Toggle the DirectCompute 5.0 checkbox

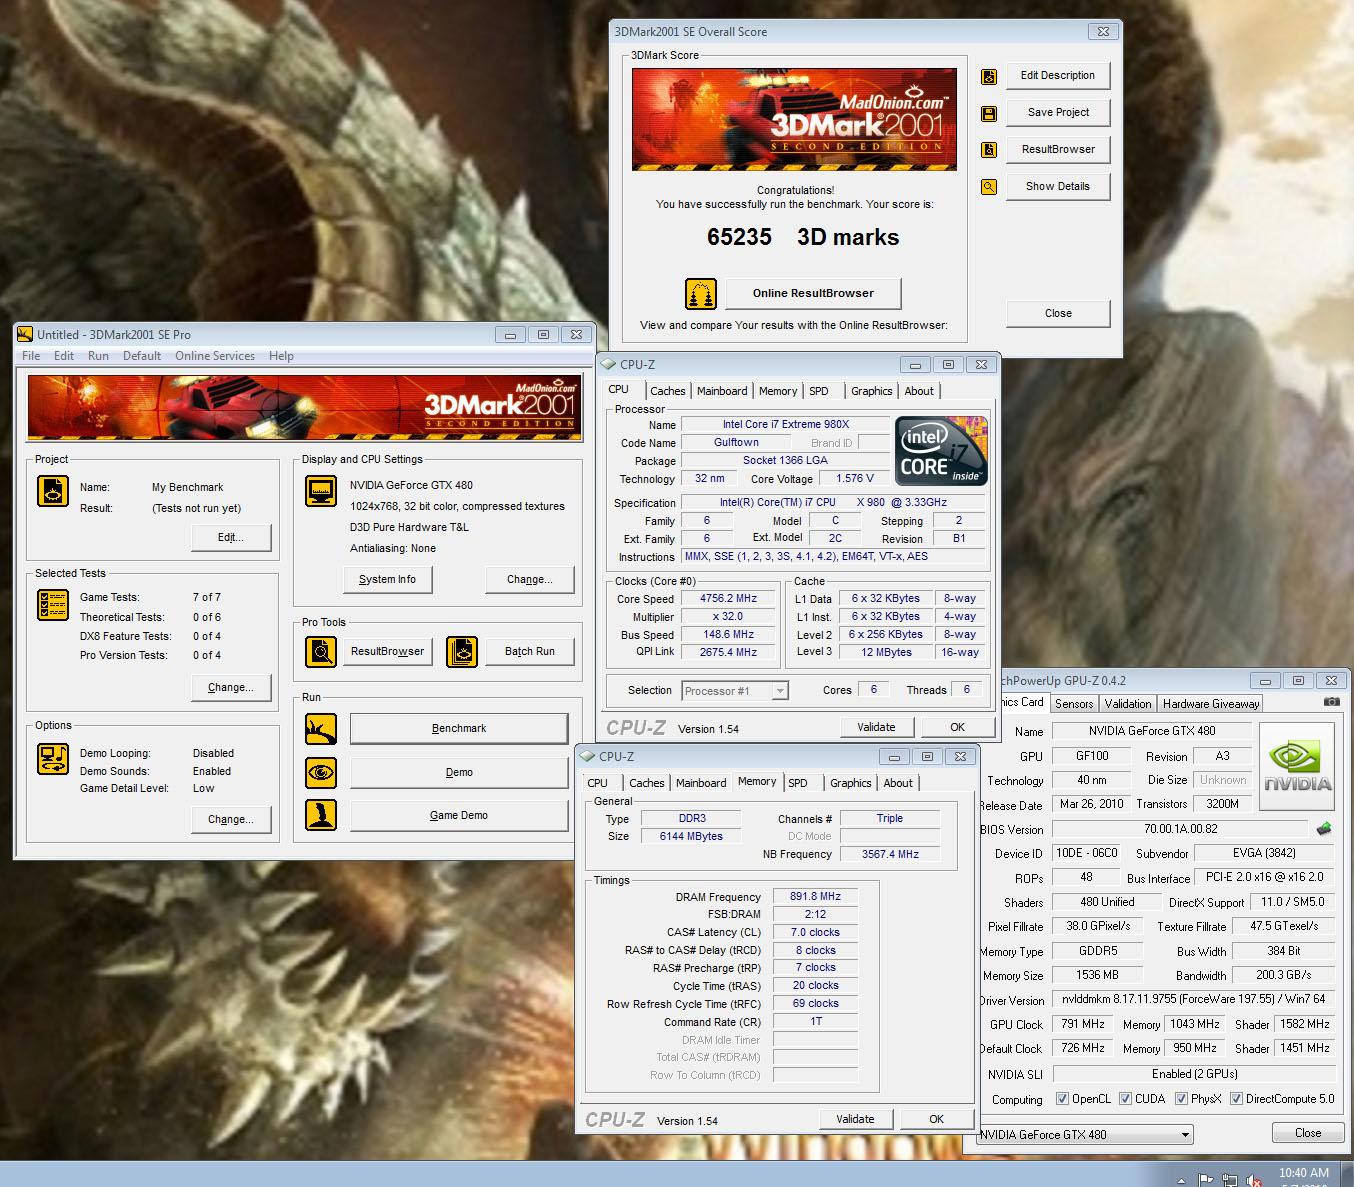point(1237,1099)
